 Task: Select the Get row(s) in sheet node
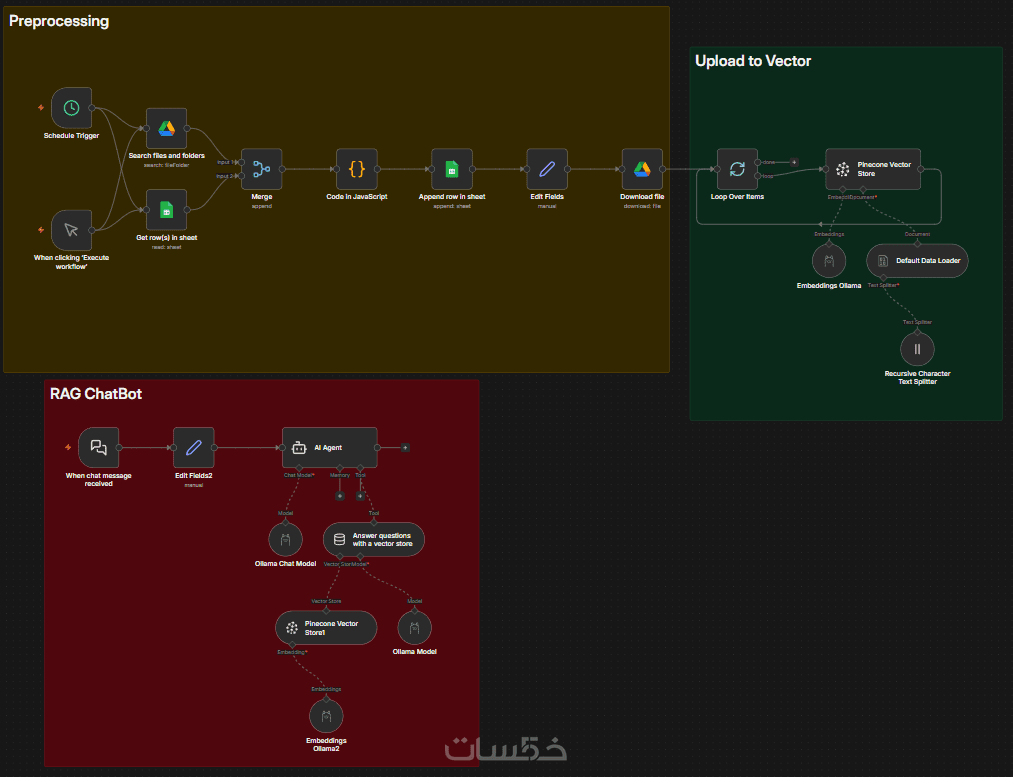click(x=167, y=210)
